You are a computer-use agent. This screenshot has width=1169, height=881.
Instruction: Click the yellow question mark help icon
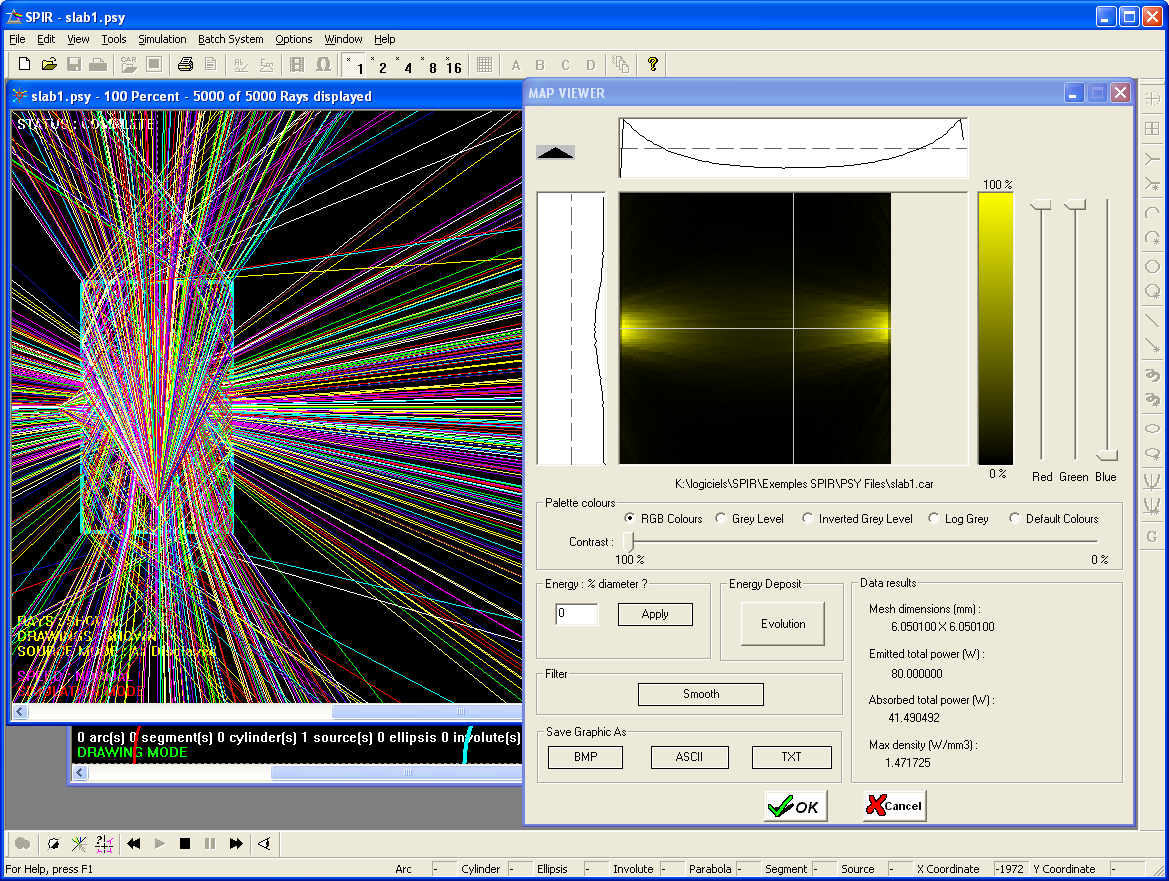pos(653,64)
